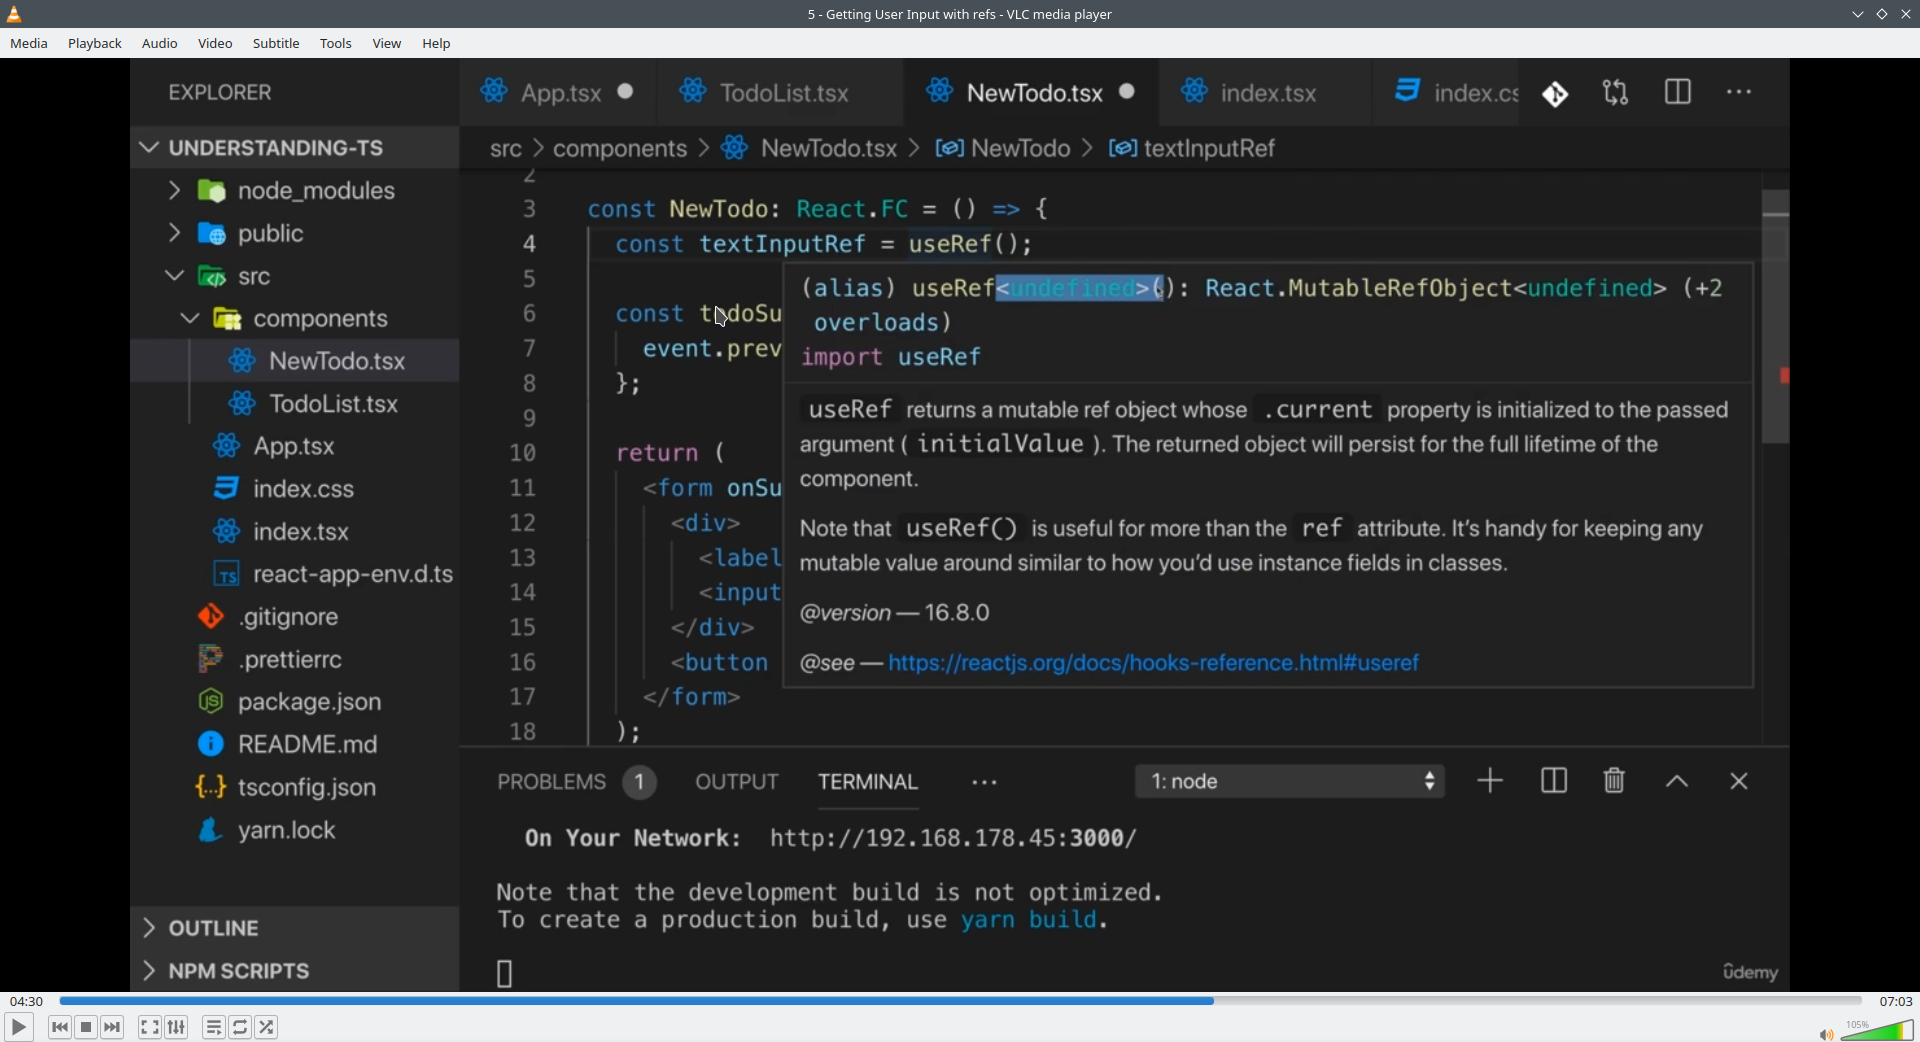Click the Previous media skip-back icon

point(59,1027)
